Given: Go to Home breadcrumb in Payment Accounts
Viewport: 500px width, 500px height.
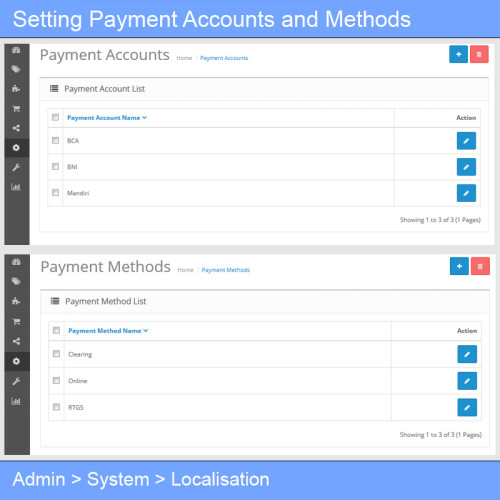Looking at the screenshot, I should 184,58.
